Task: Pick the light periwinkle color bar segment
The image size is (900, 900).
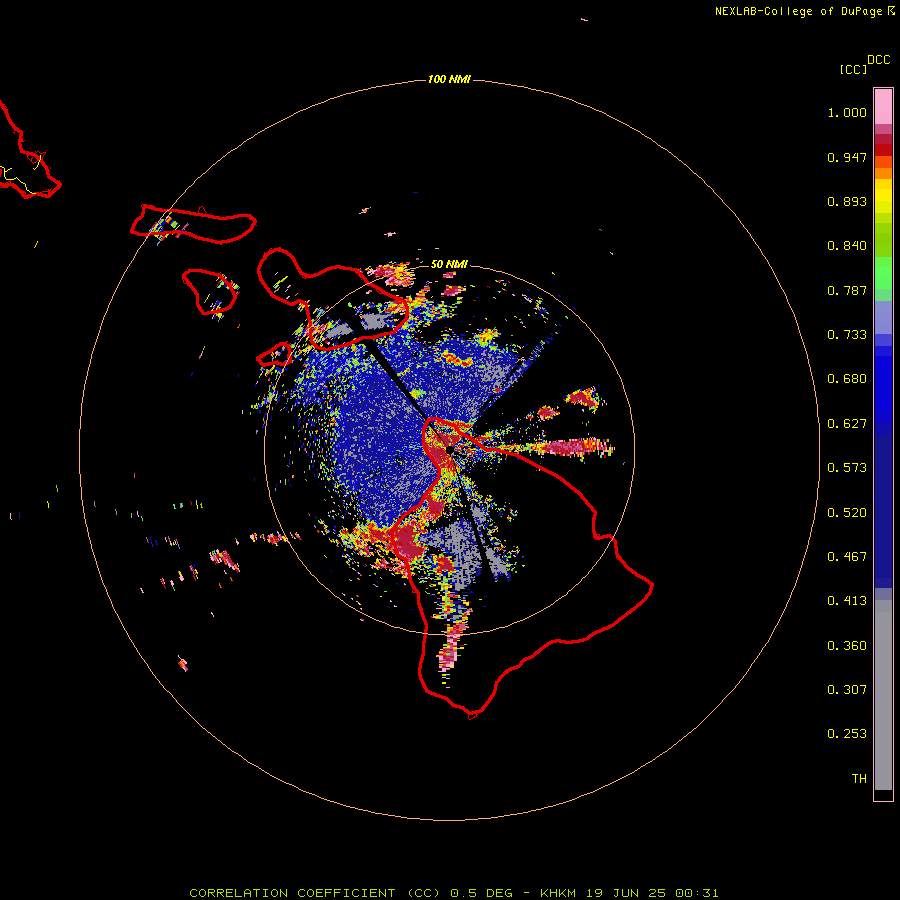Action: 883,318
